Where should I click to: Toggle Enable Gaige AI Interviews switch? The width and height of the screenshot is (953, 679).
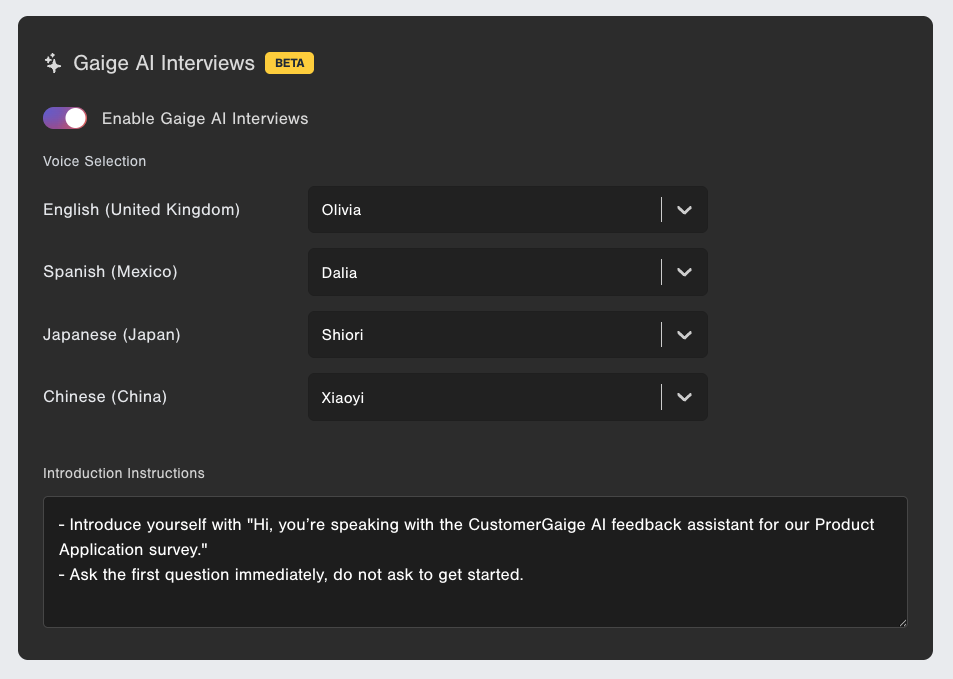(65, 118)
